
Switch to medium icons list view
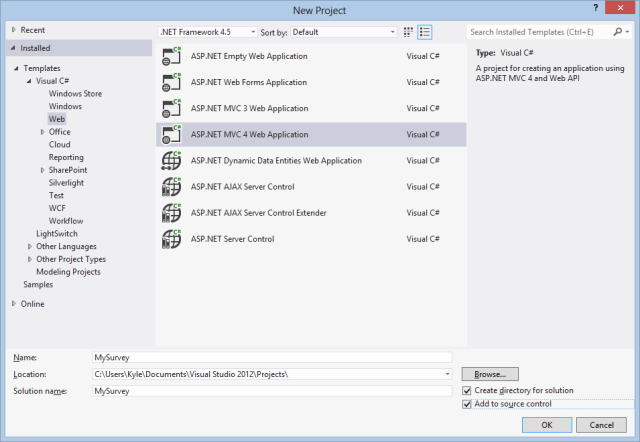coord(424,32)
